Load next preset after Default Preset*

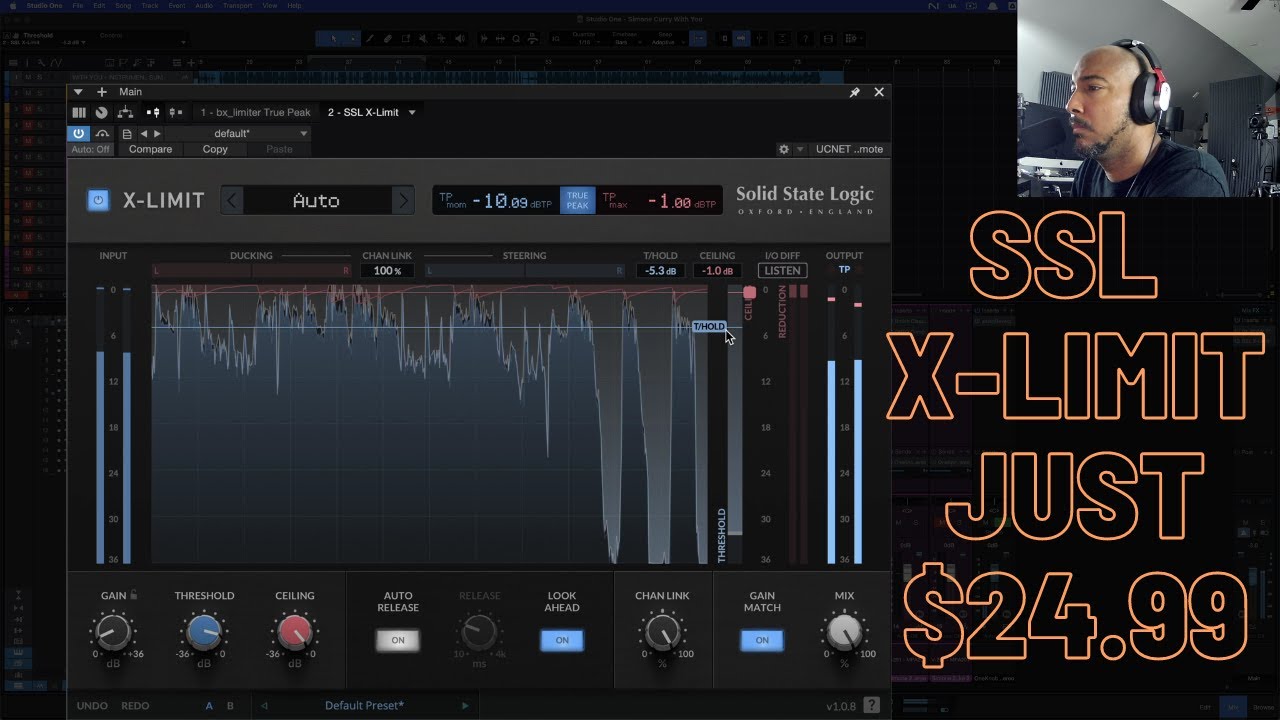tap(465, 706)
